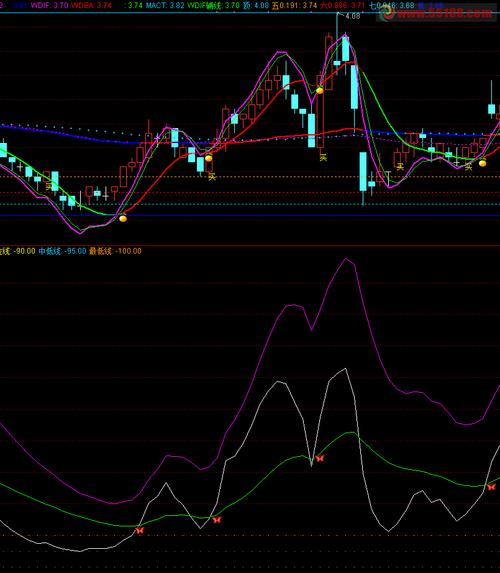Screen dimensions: 500x573
Task: Select the 最低线: -100.00 indicator label
Action: (x=115, y=251)
